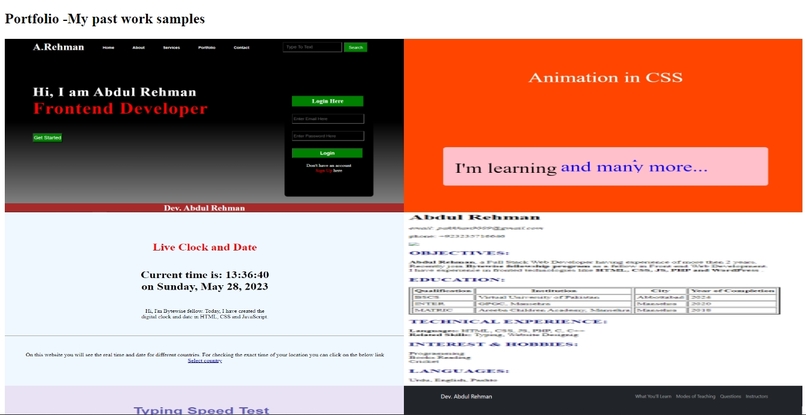The width and height of the screenshot is (806, 415).
Task: Click the Get Started button
Action: tap(47, 138)
